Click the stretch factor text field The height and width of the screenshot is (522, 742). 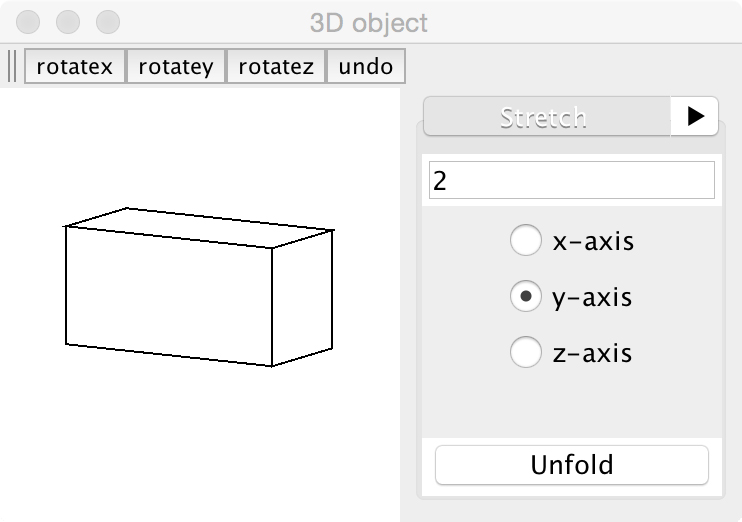[x=571, y=180]
